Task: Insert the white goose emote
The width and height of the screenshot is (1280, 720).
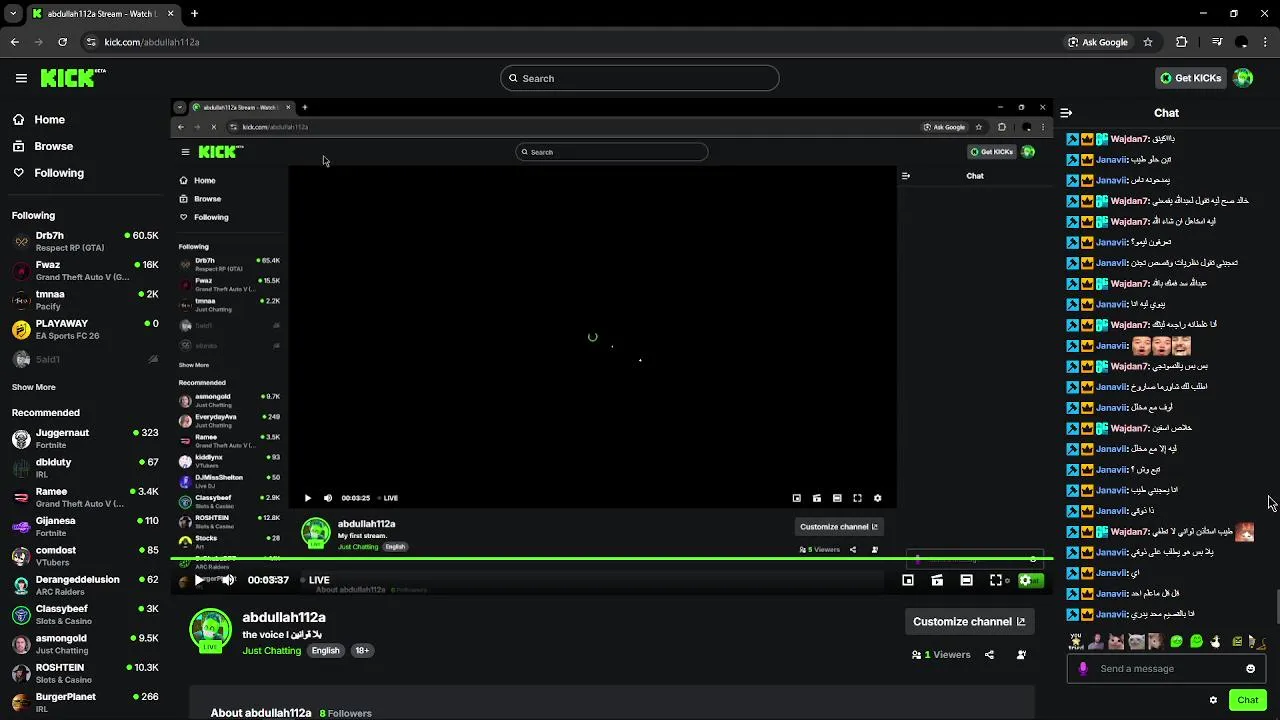Action: pos(1215,641)
